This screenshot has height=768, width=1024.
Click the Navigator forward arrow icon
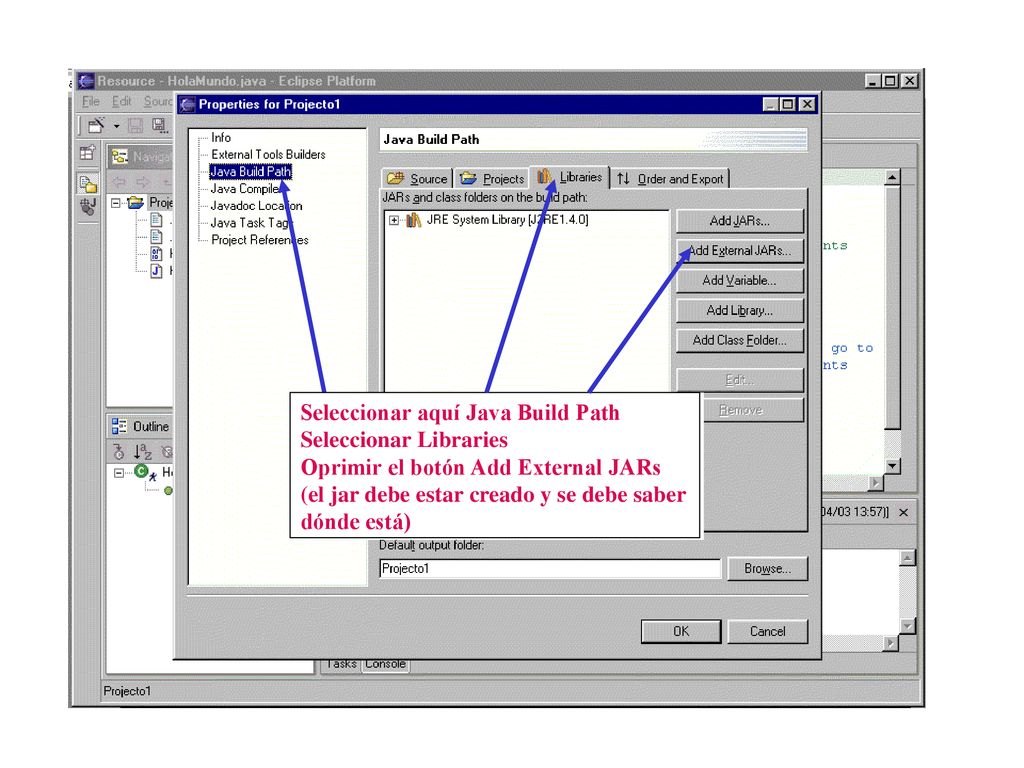(143, 182)
